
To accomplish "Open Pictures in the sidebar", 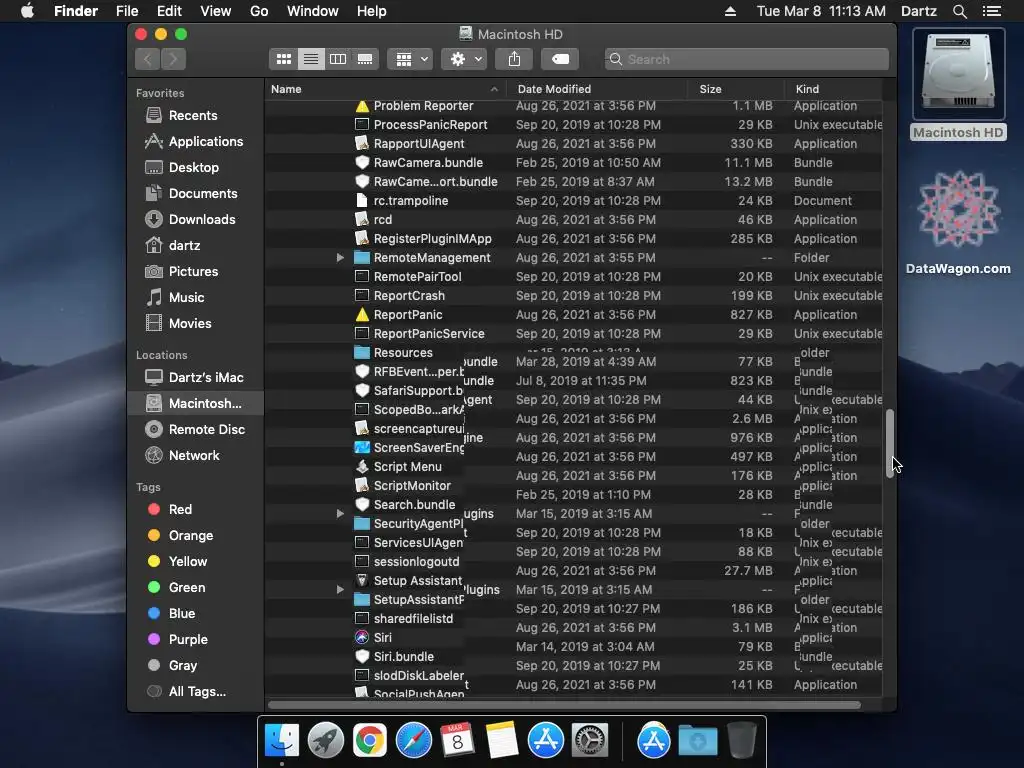I will (193, 272).
